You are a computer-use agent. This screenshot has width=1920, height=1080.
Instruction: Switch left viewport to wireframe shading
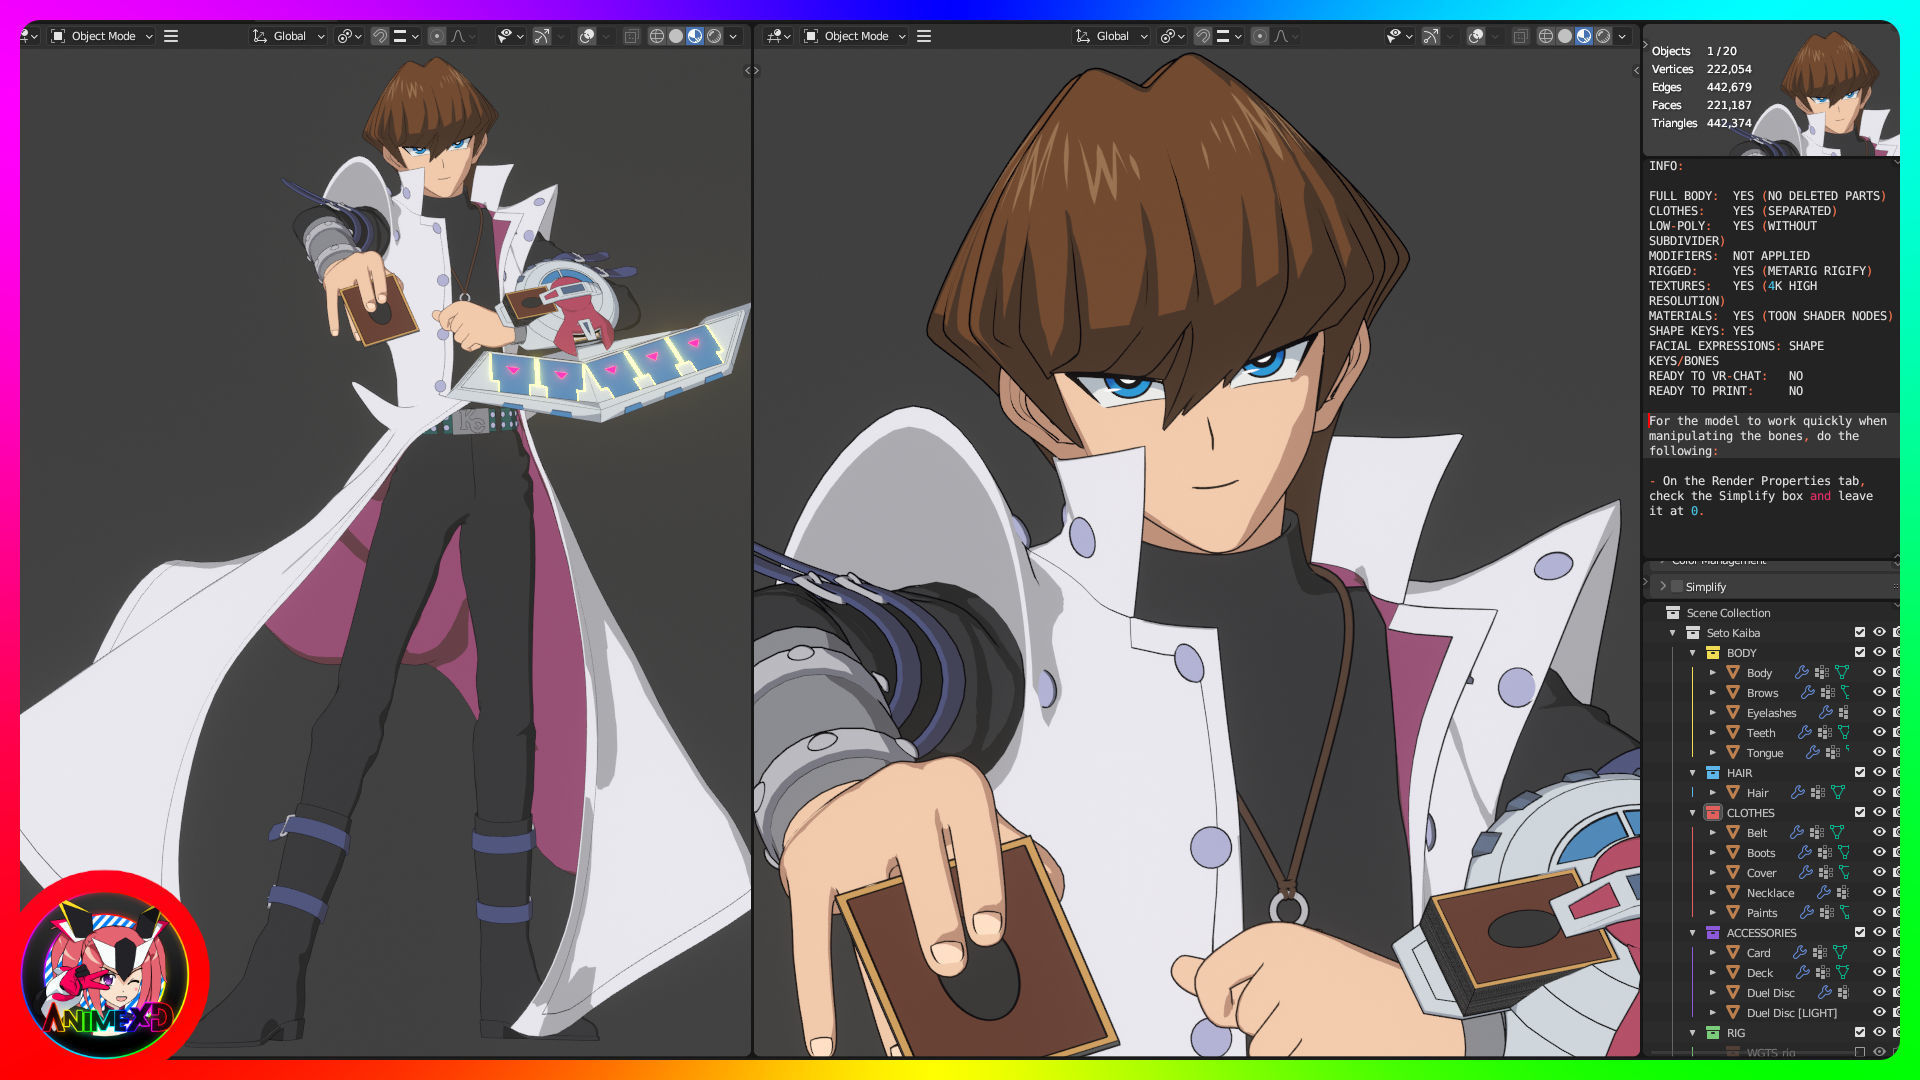tap(657, 36)
